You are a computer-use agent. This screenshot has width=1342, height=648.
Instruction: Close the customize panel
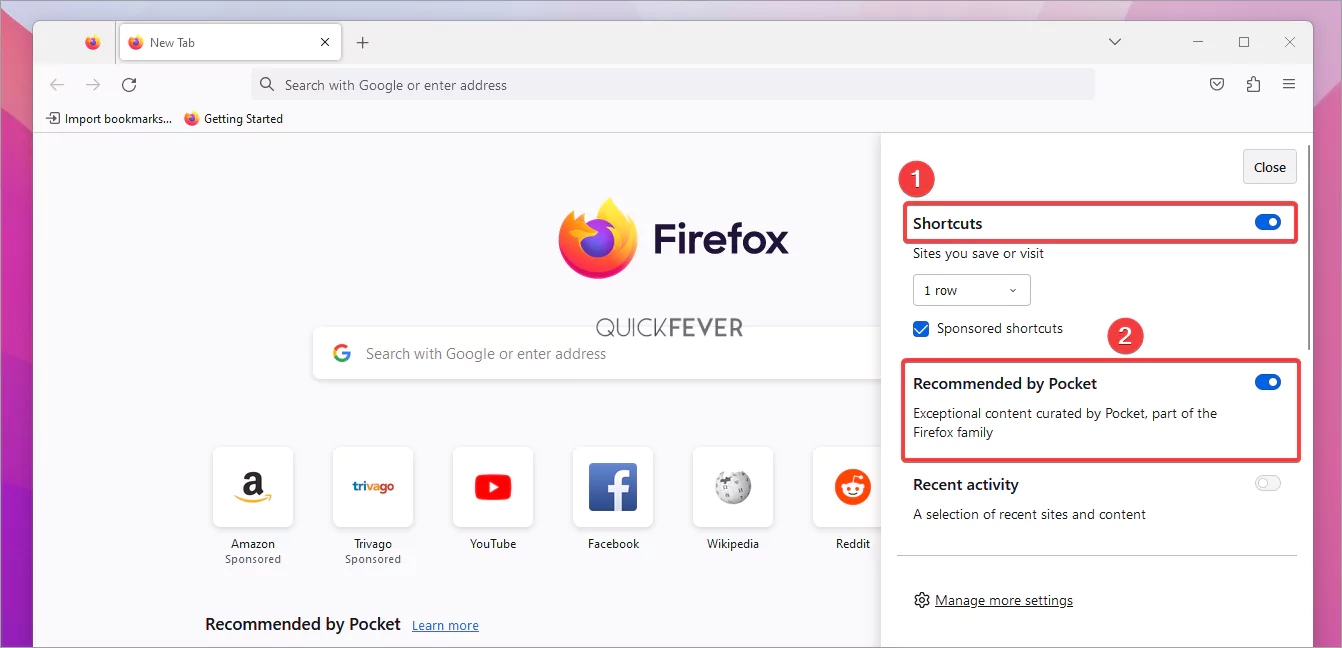point(1270,167)
